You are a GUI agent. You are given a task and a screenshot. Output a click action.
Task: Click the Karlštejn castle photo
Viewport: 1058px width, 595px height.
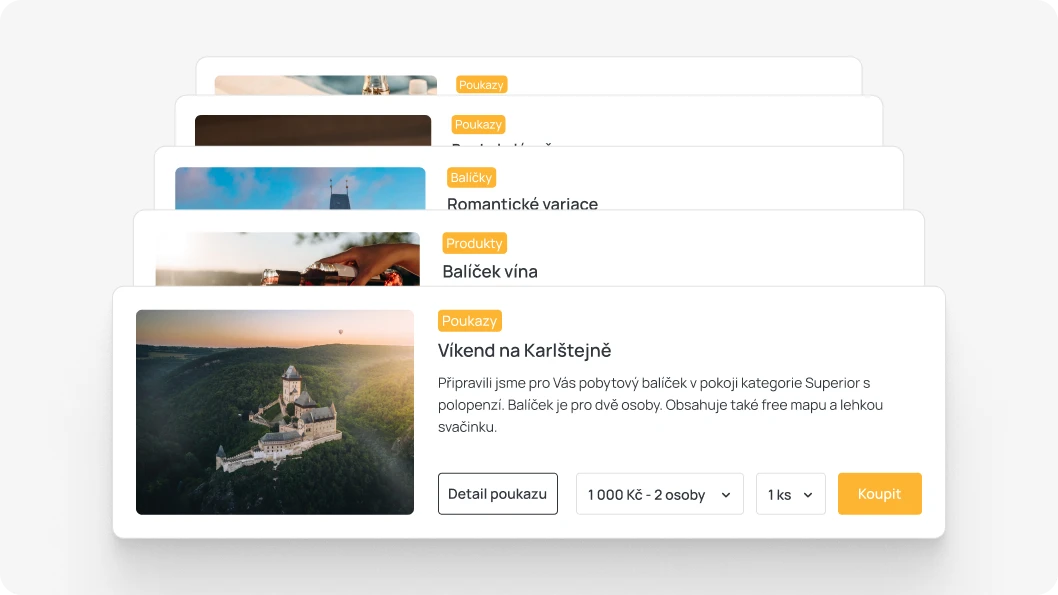coord(275,412)
